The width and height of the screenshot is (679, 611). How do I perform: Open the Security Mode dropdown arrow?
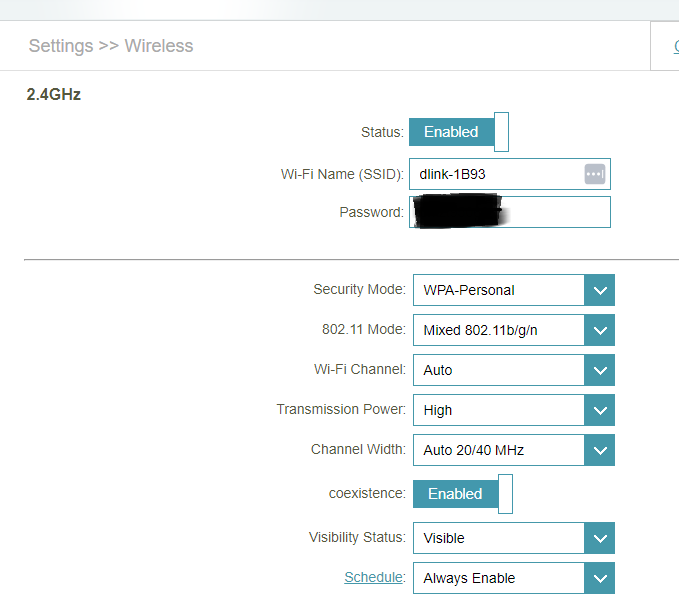point(599,290)
